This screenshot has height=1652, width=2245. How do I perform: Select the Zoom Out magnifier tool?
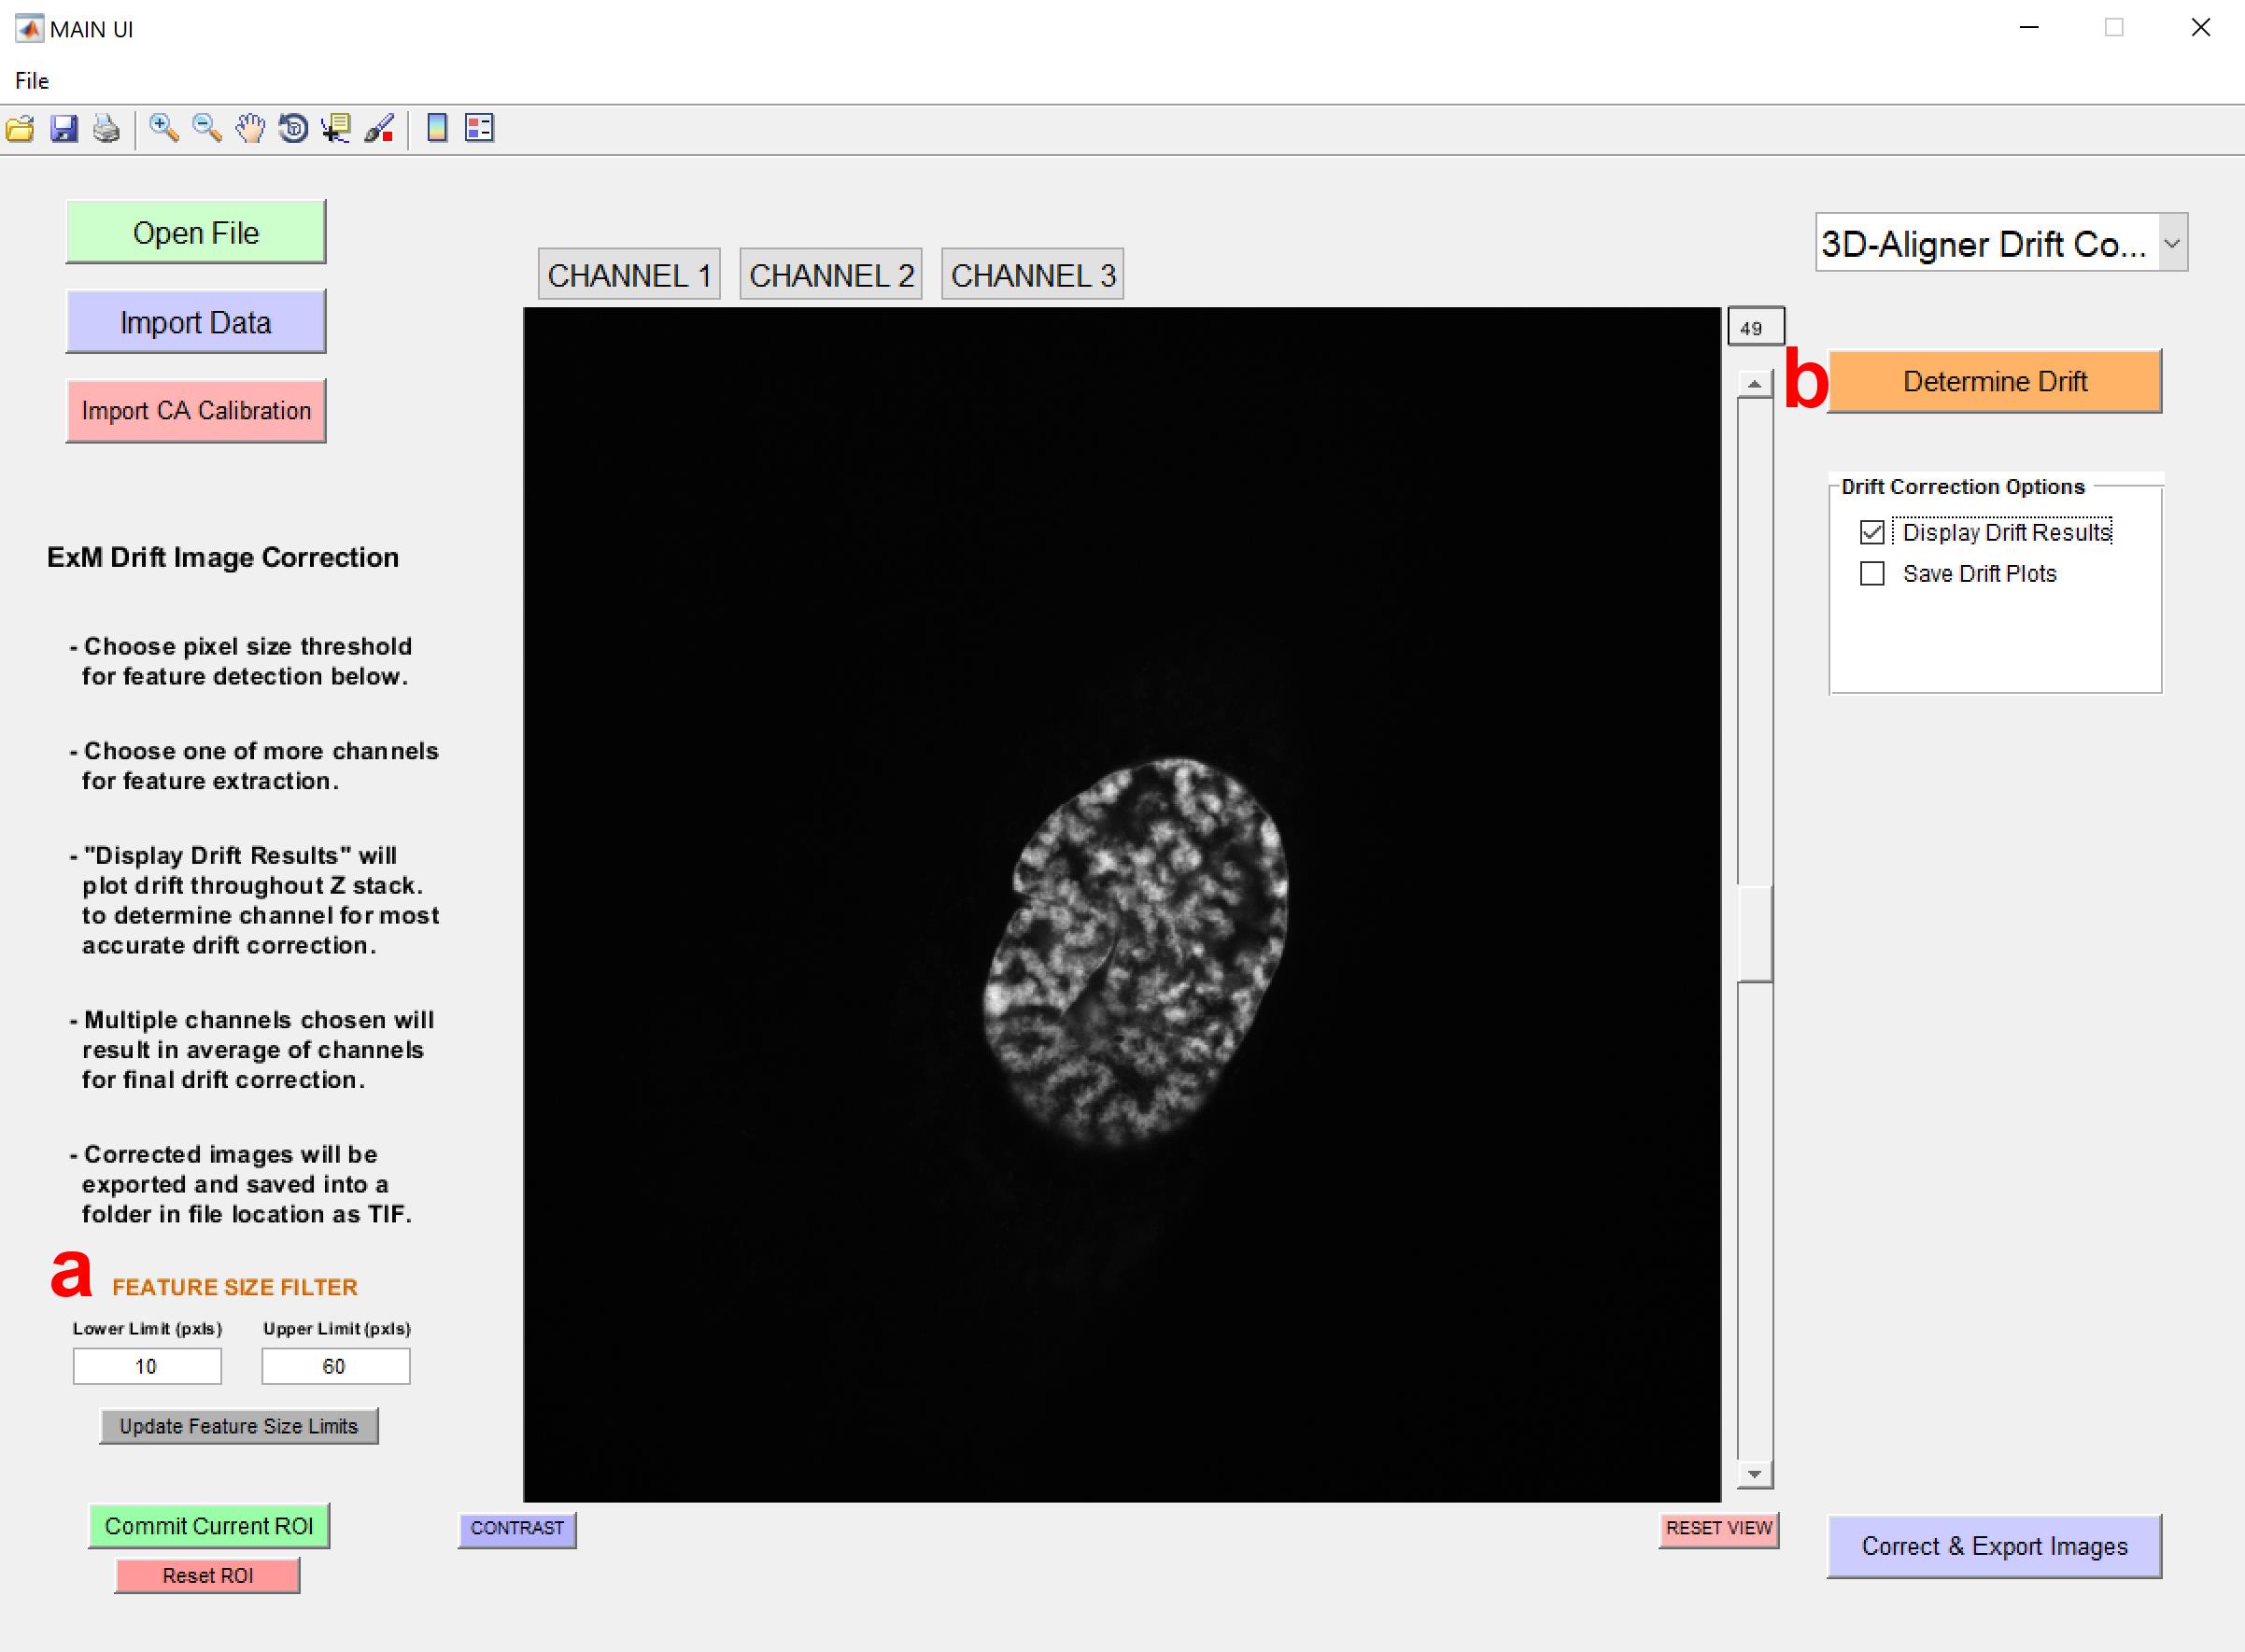tap(207, 128)
